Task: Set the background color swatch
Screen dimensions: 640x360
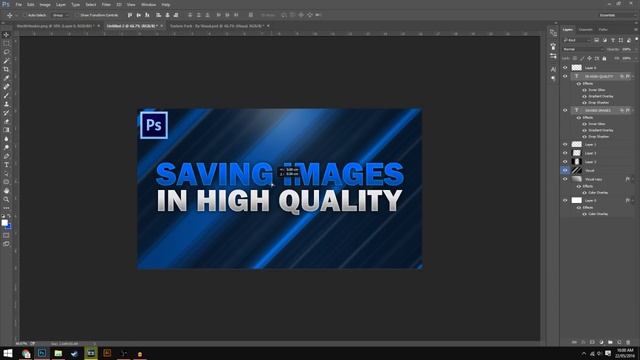Action: (9, 227)
